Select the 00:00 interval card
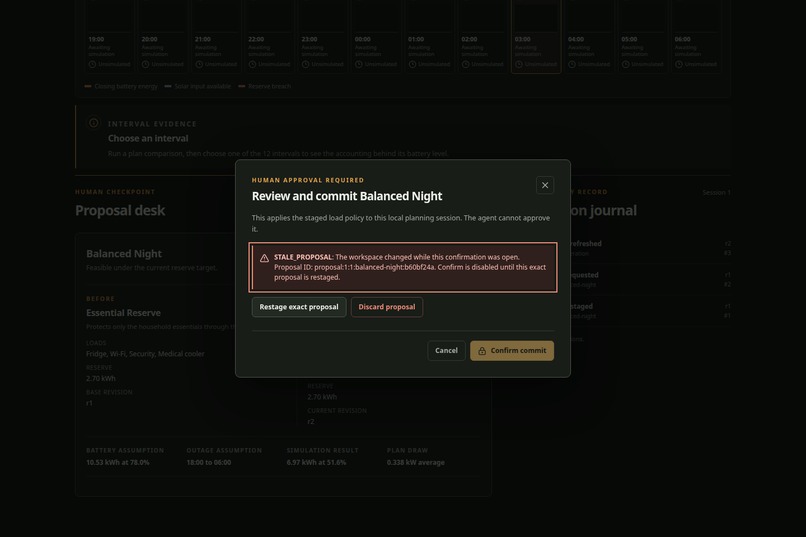 (x=376, y=37)
